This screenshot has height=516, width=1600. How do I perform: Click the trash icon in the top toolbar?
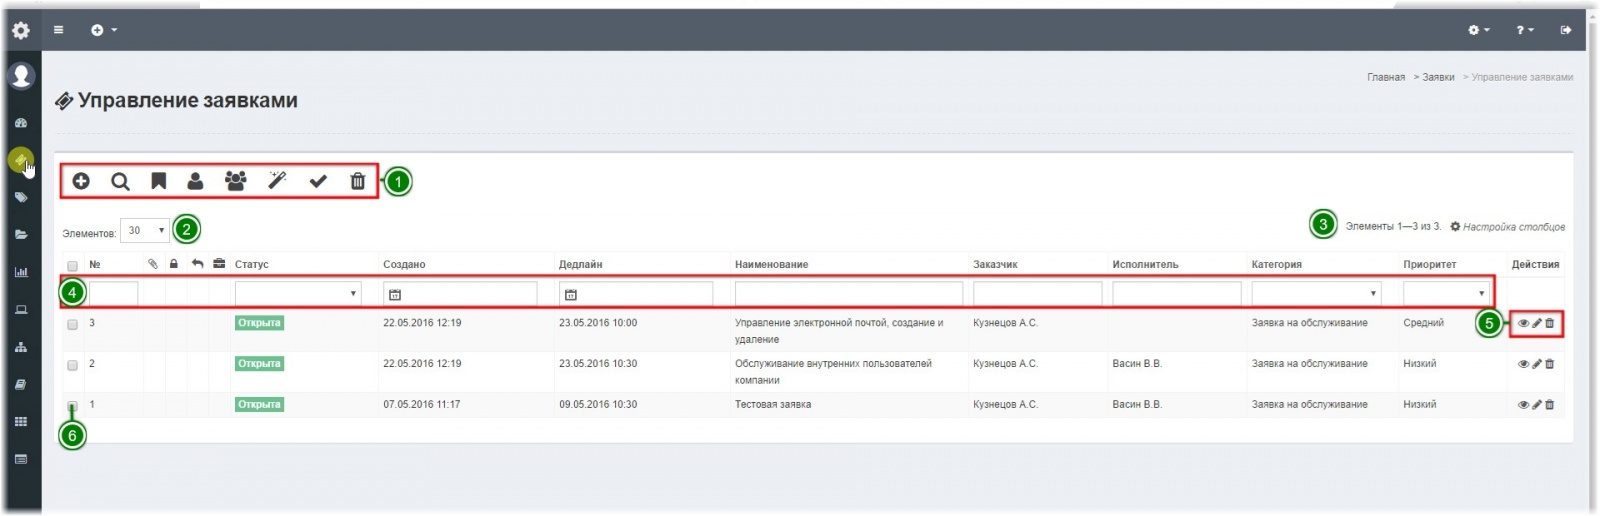[357, 181]
